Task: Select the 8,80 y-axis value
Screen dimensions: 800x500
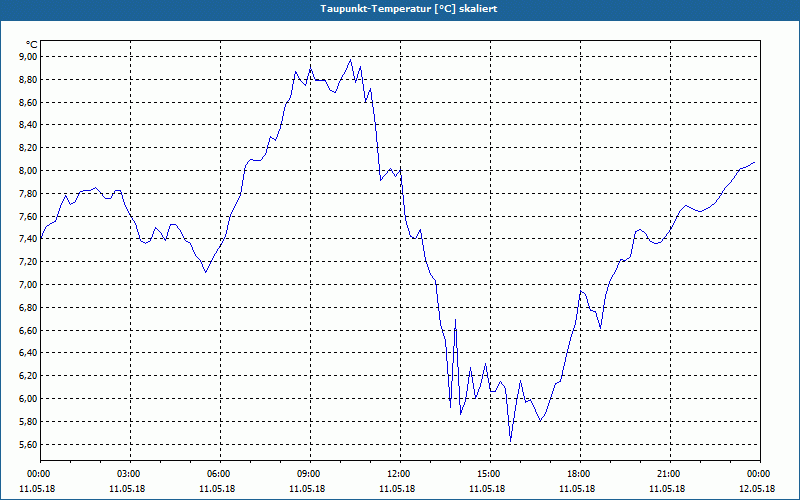Action: 29,80
